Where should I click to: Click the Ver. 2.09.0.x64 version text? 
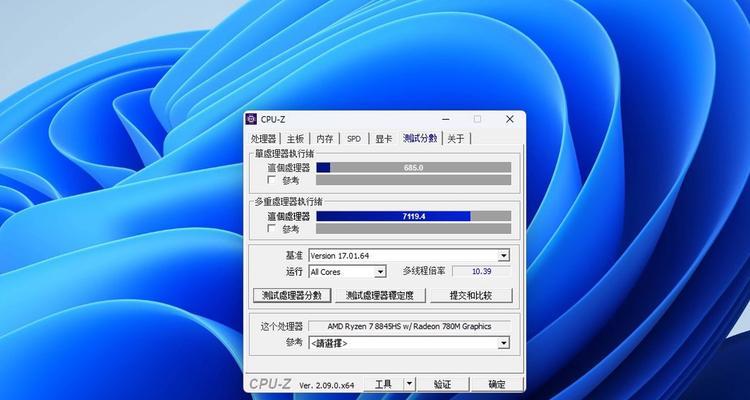coord(327,385)
